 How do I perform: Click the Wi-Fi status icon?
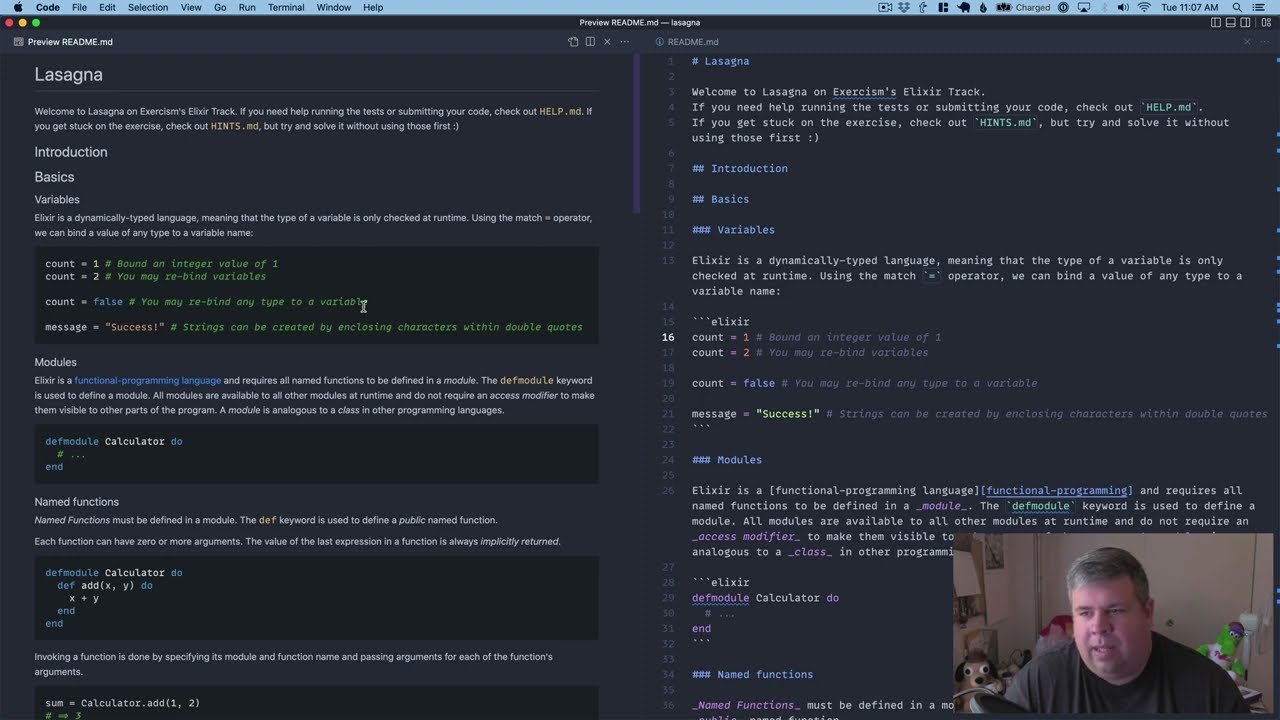(1144, 7)
